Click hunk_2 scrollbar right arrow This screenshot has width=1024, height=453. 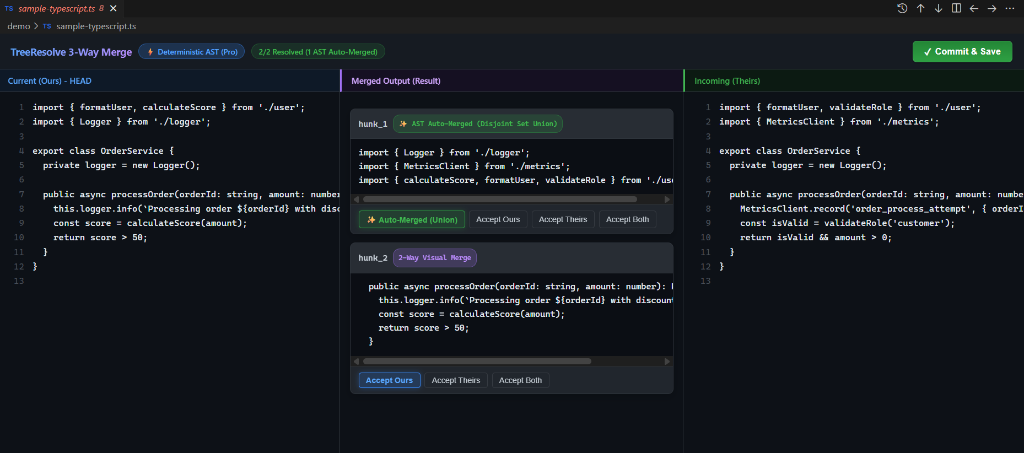click(667, 361)
